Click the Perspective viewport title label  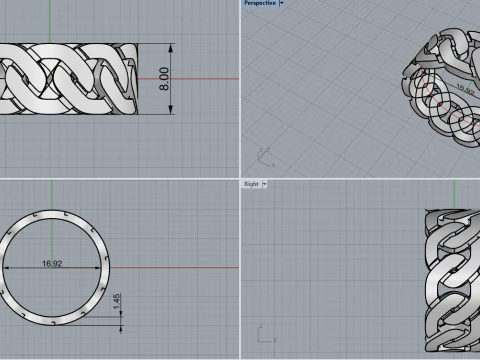[x=260, y=3]
